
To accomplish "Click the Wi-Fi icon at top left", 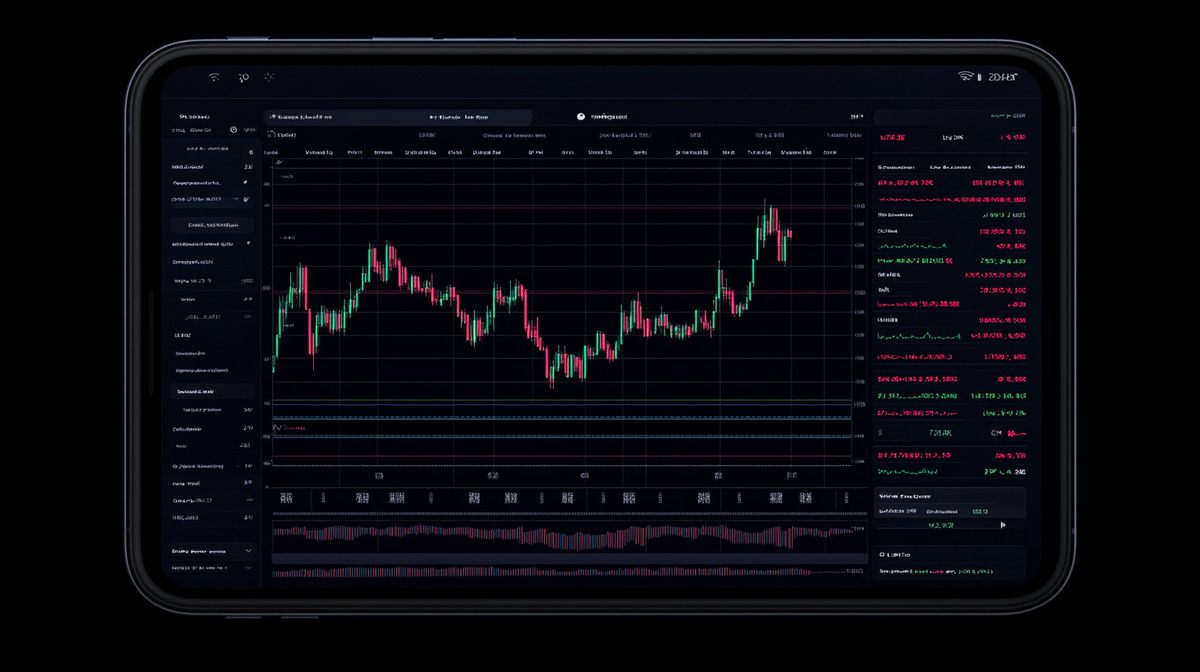I will click(x=214, y=77).
